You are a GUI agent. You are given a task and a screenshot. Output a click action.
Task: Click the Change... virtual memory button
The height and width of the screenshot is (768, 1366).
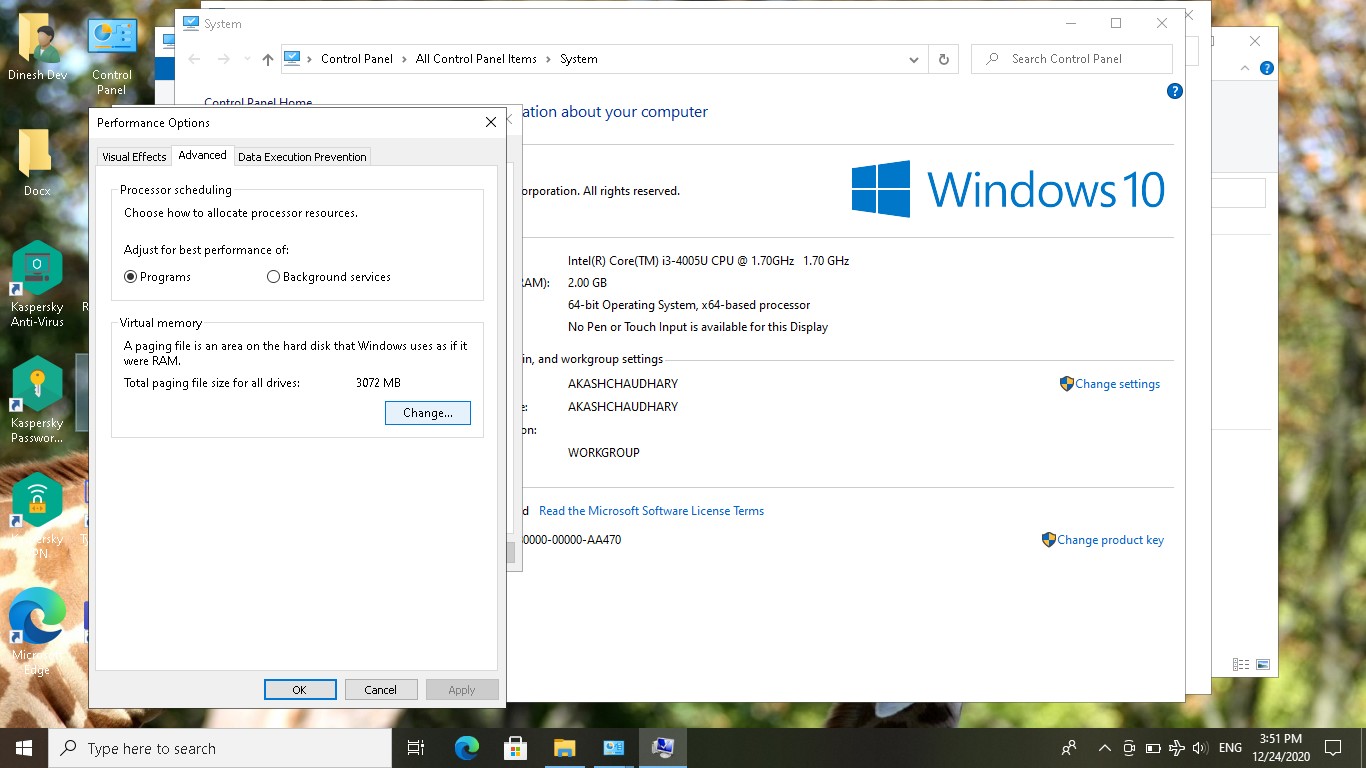coord(427,413)
